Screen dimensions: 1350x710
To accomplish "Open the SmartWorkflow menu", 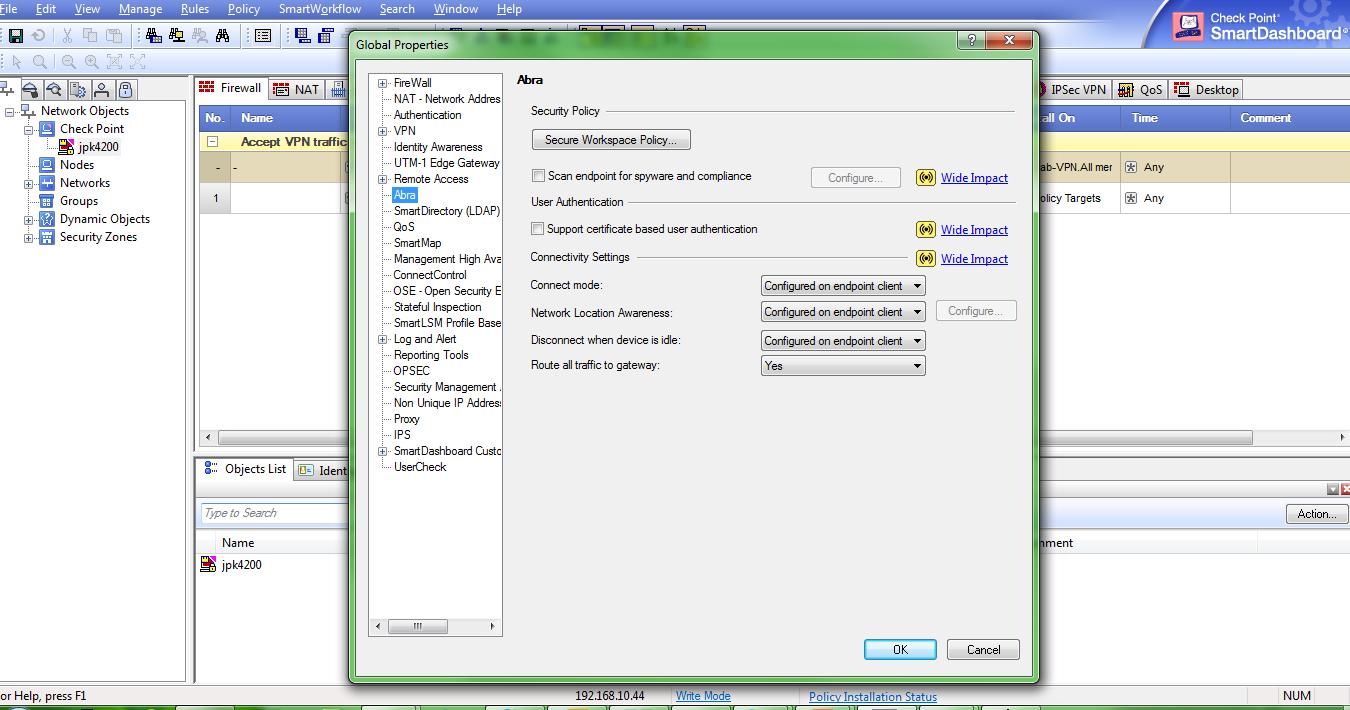I will [320, 9].
